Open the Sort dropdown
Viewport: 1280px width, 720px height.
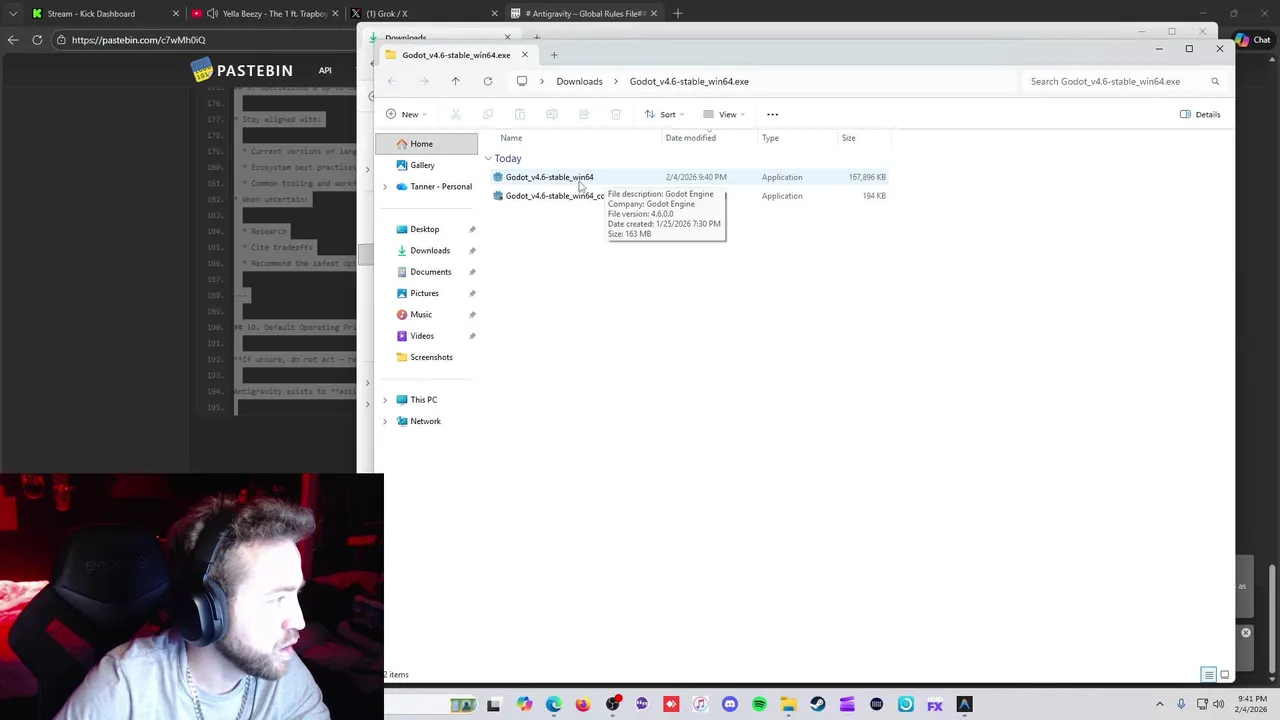664,114
